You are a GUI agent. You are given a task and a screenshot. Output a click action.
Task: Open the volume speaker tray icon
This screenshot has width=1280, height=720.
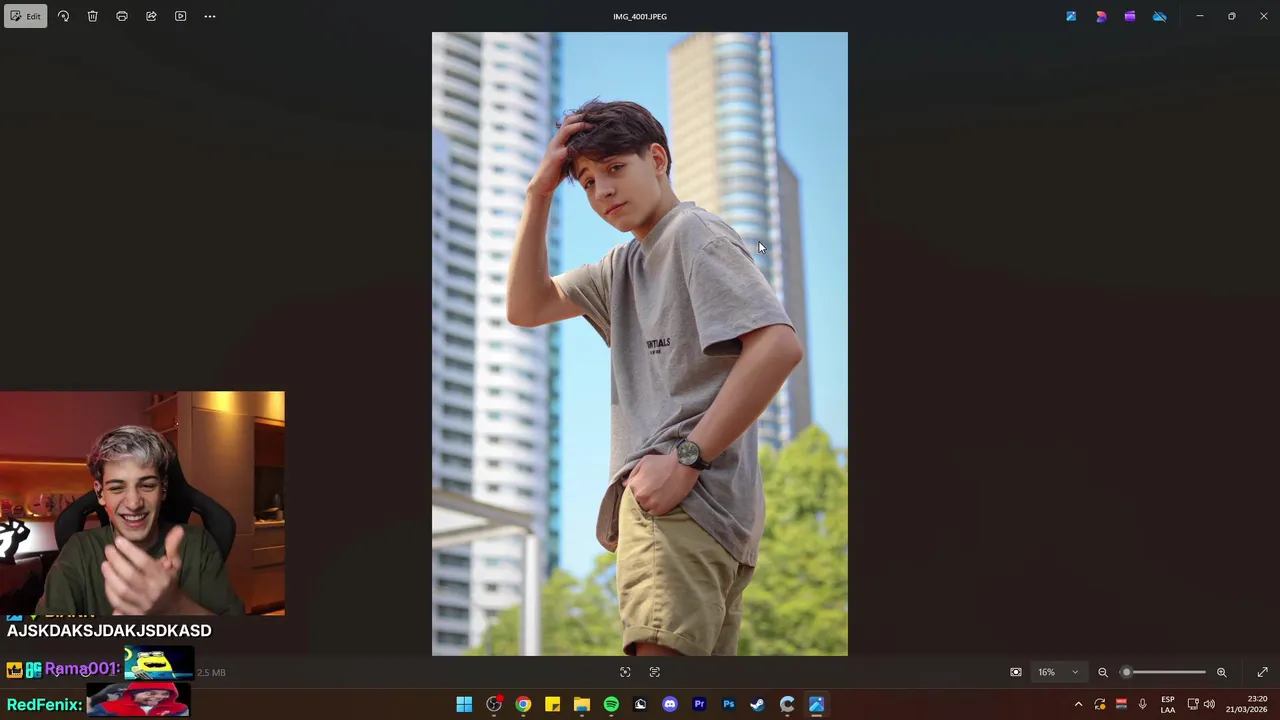coord(1209,704)
